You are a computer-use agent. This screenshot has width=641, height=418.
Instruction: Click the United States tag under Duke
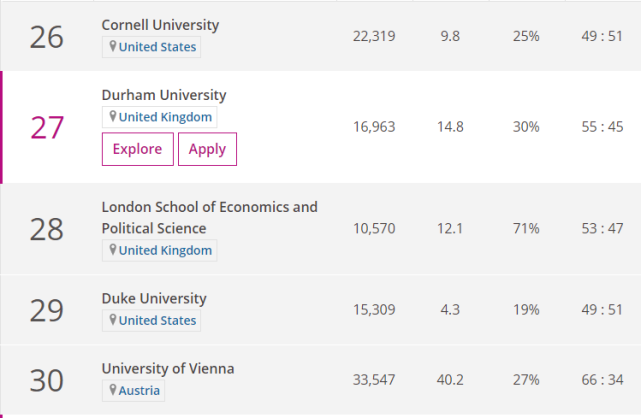(158, 321)
